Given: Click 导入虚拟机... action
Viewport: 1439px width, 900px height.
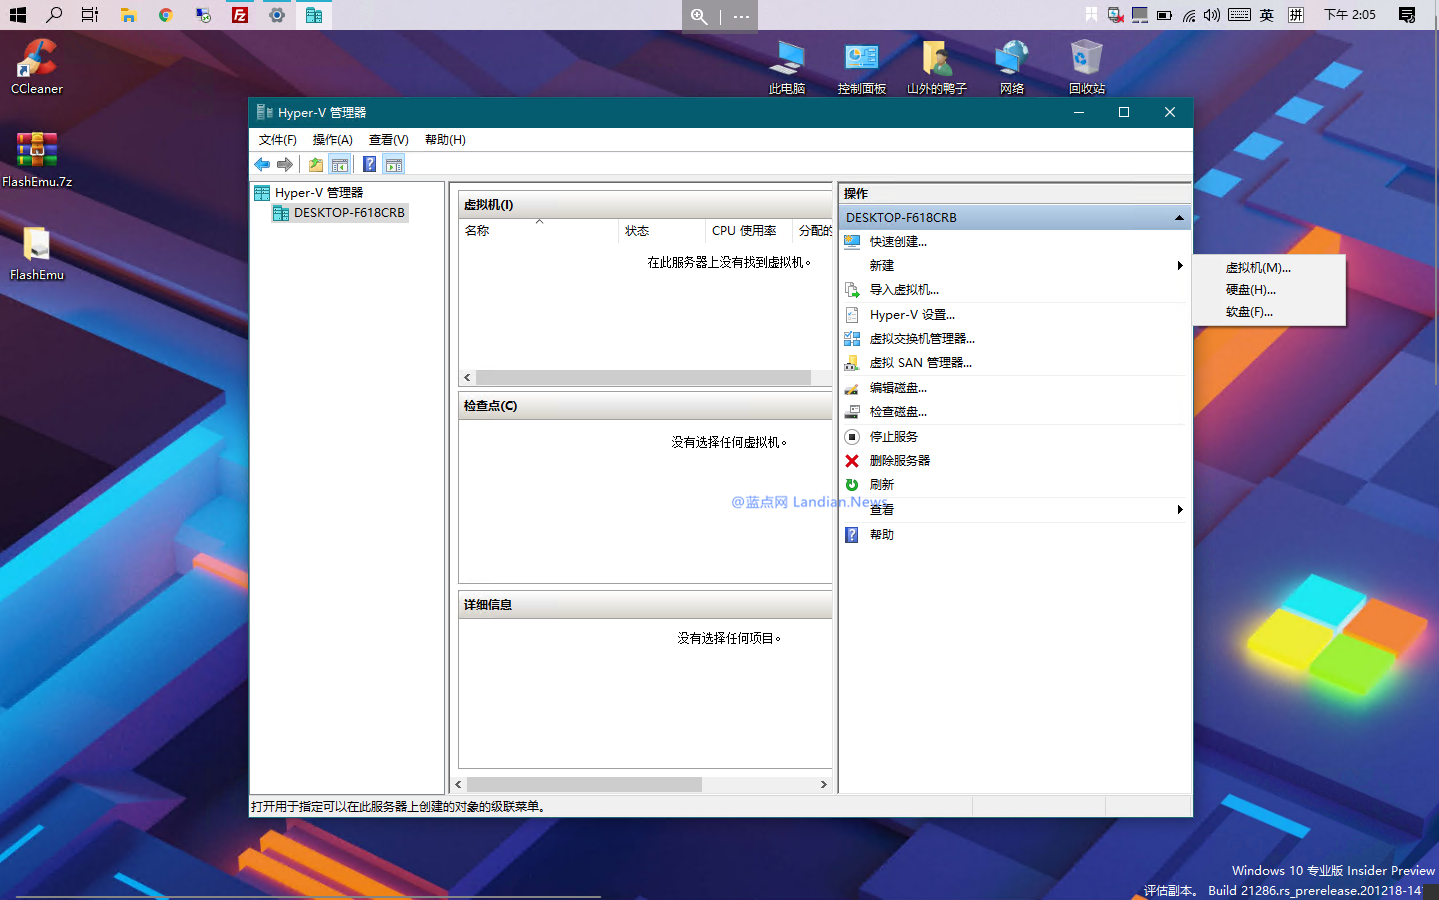Looking at the screenshot, I should click(x=904, y=290).
